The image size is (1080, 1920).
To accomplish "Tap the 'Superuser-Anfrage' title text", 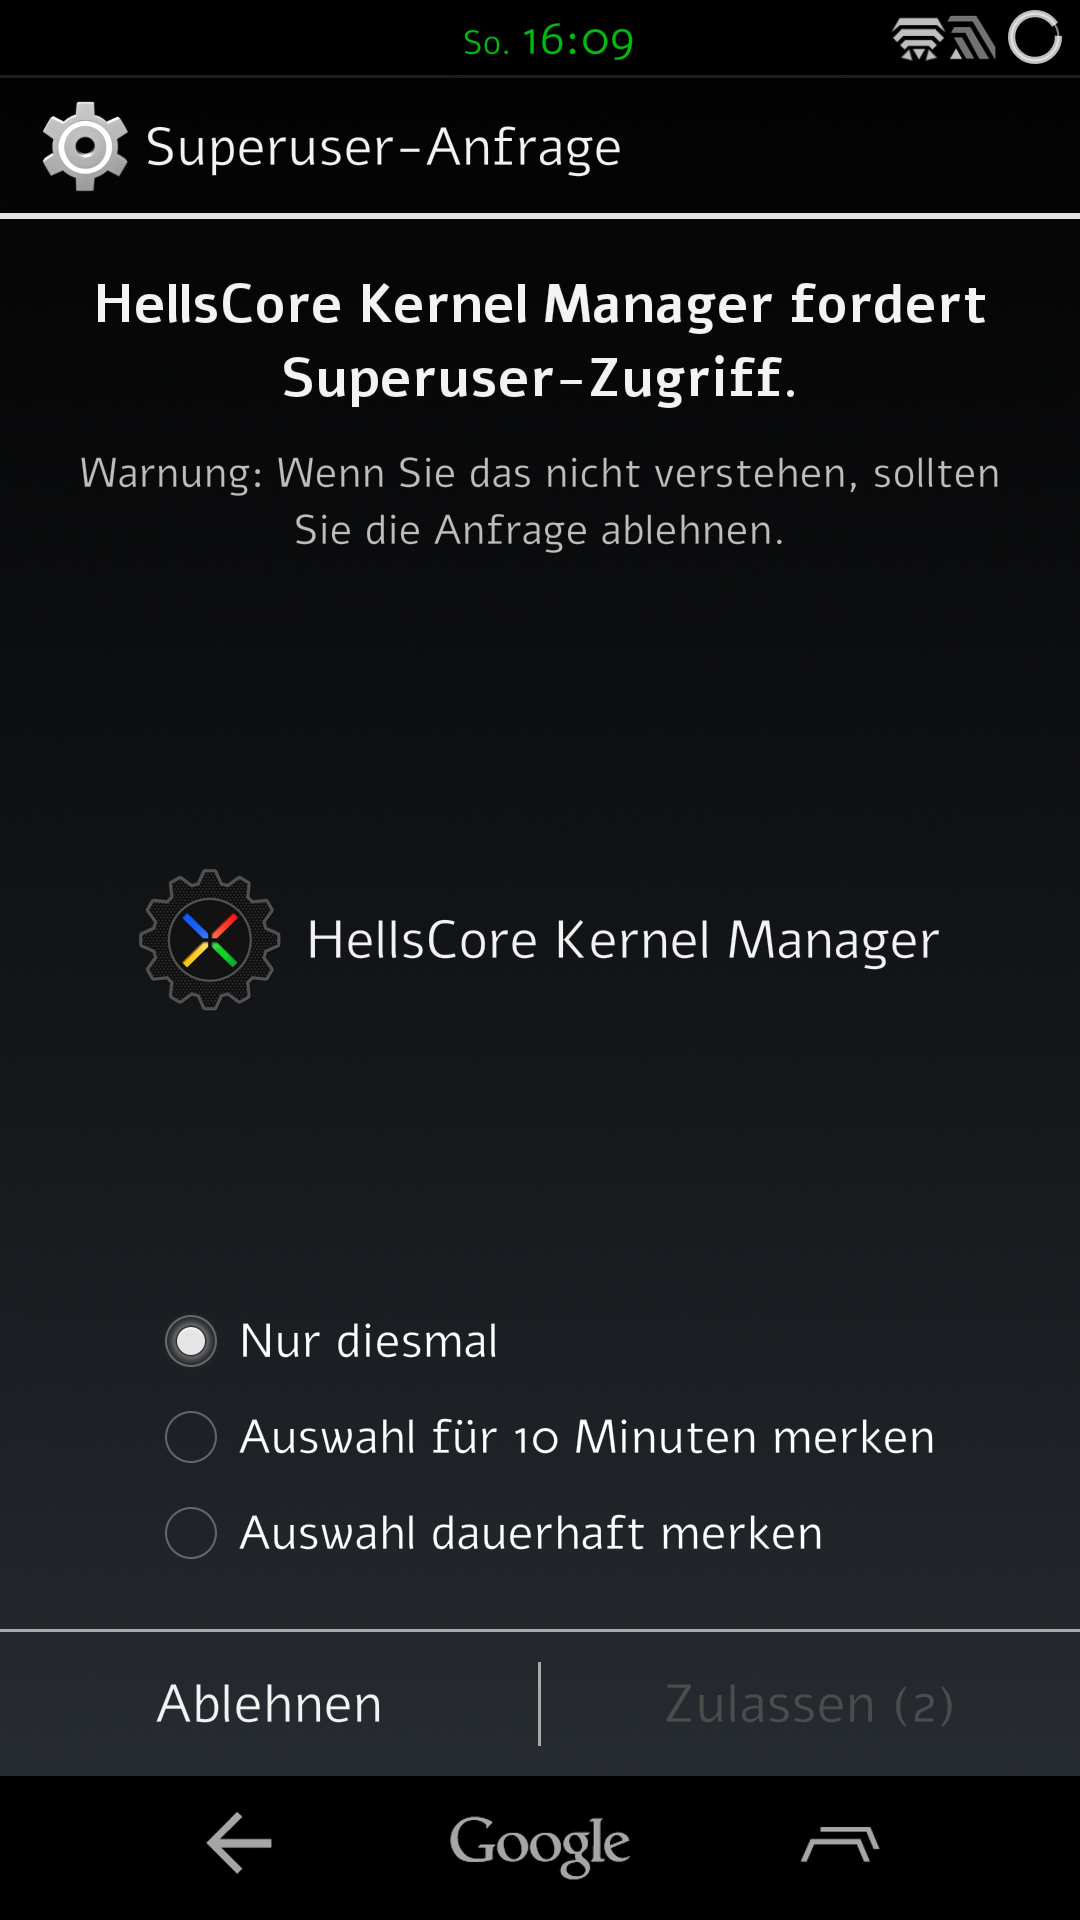I will click(384, 148).
